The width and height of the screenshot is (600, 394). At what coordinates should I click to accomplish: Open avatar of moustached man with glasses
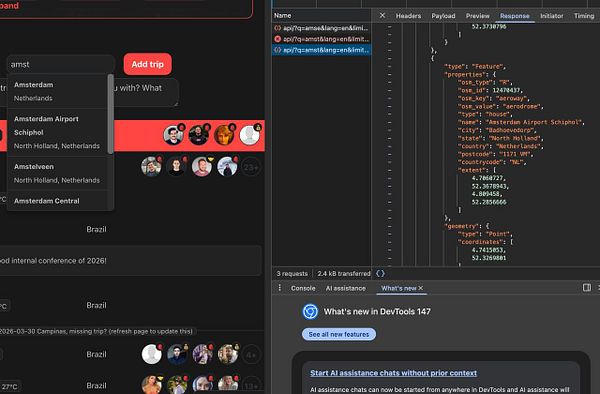pos(173,135)
